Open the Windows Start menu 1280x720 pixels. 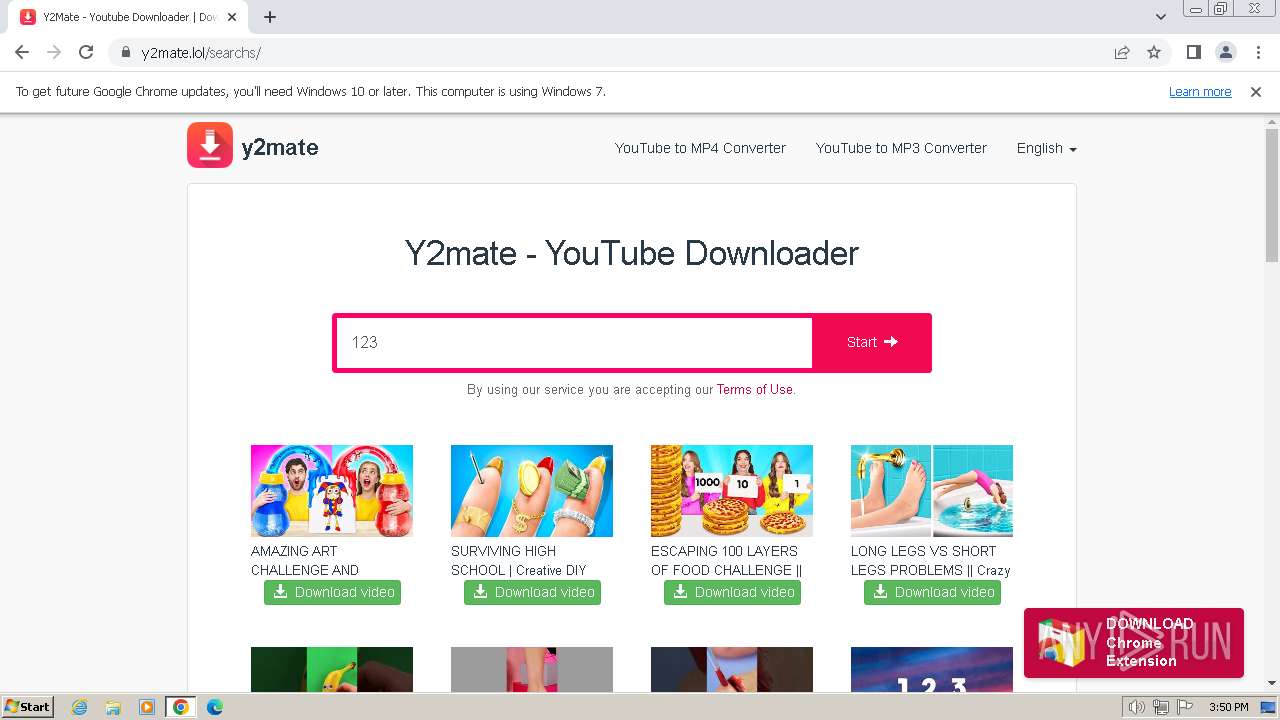[x=28, y=706]
